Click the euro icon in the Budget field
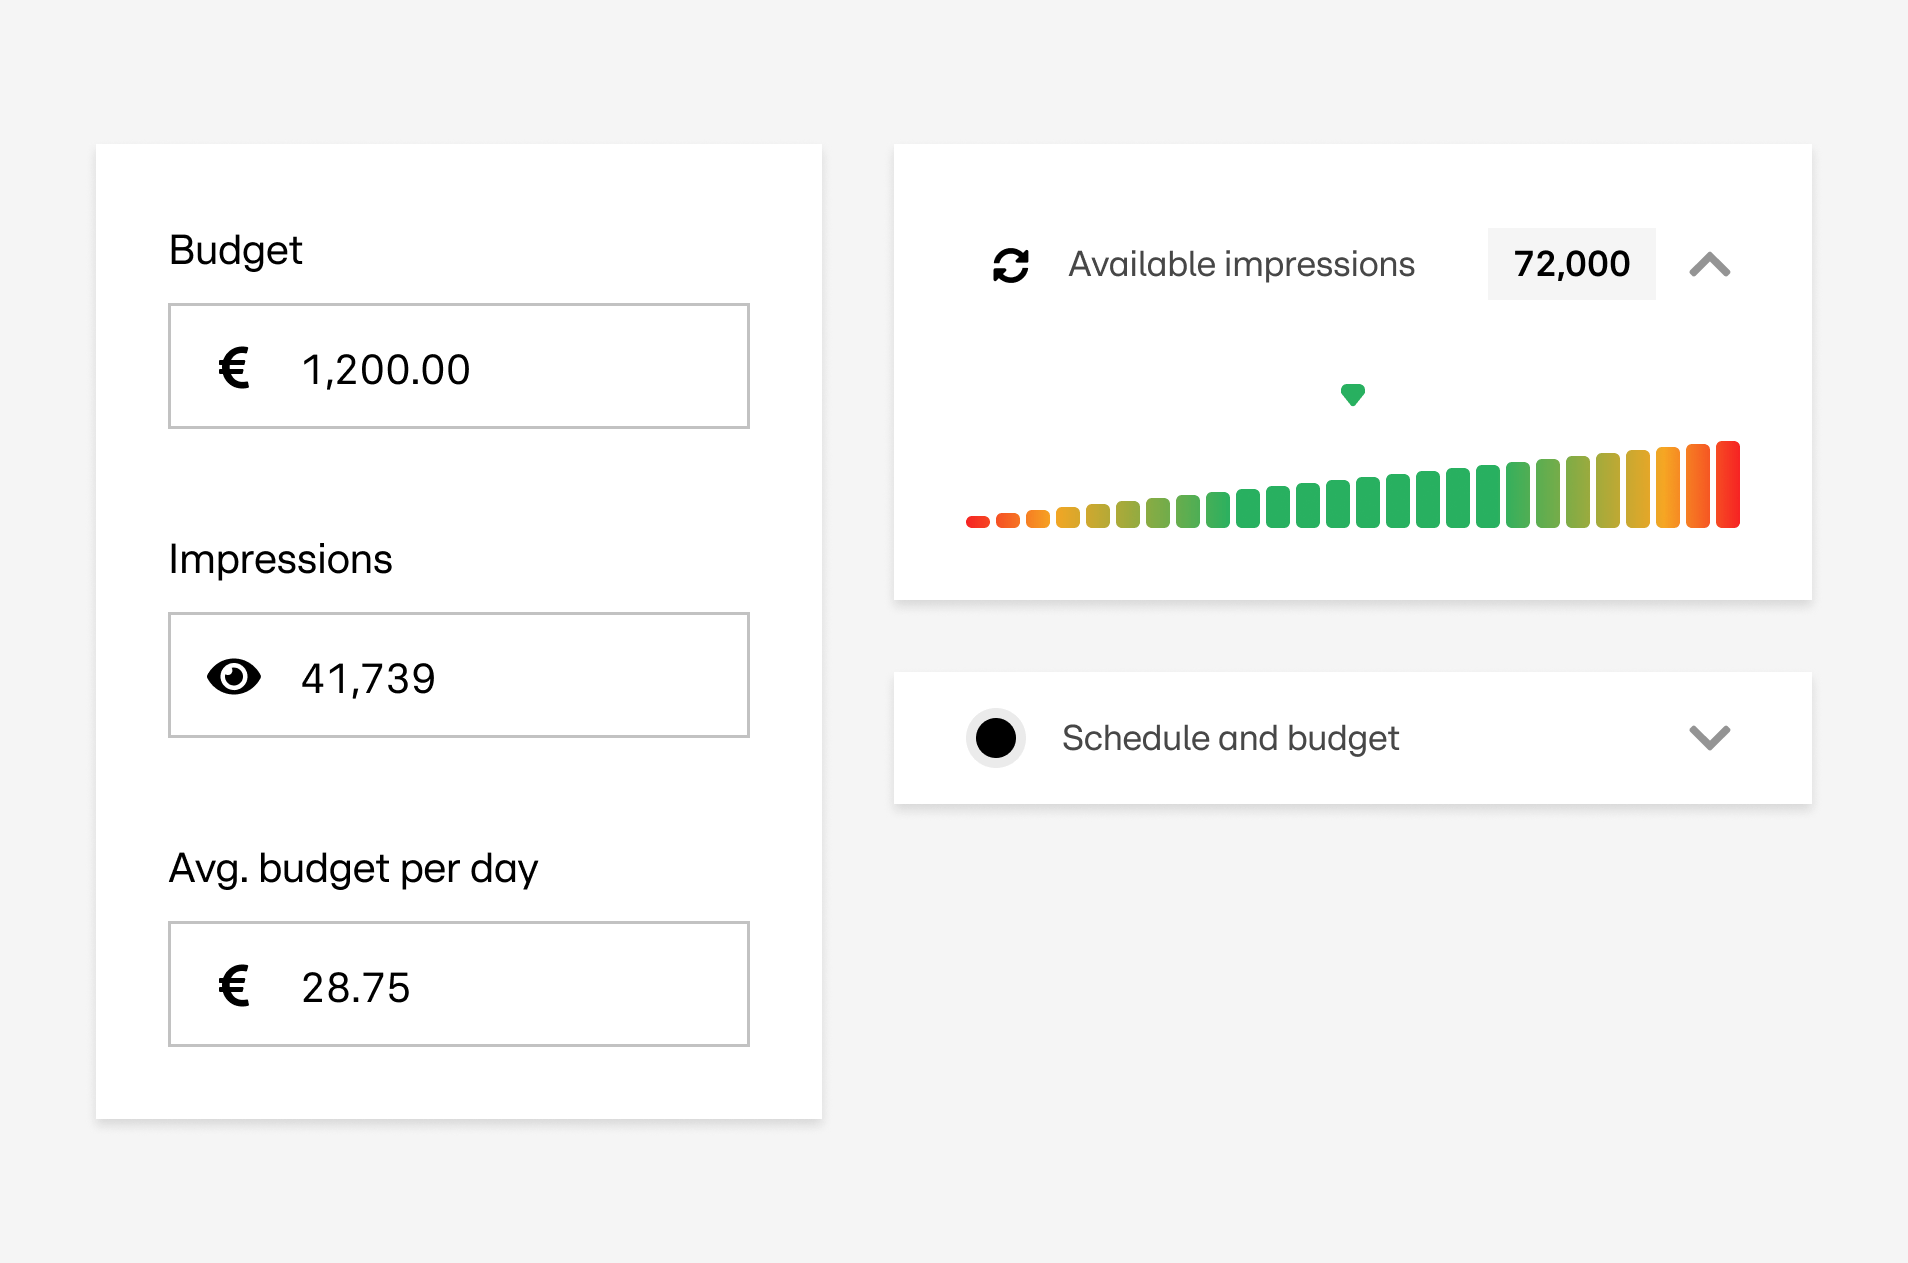Viewport: 1908px width, 1263px height. (234, 368)
